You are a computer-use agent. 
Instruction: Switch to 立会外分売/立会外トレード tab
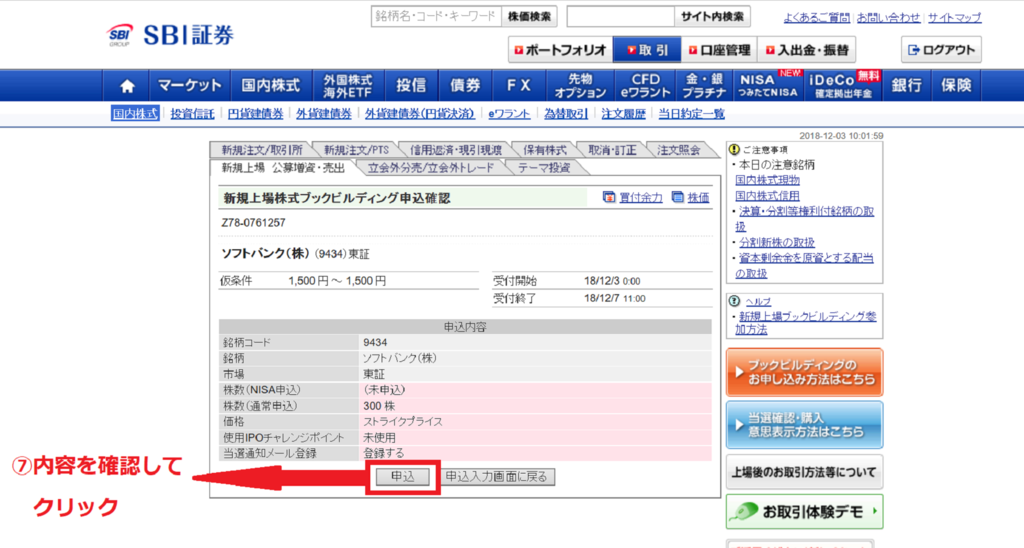pos(431,167)
